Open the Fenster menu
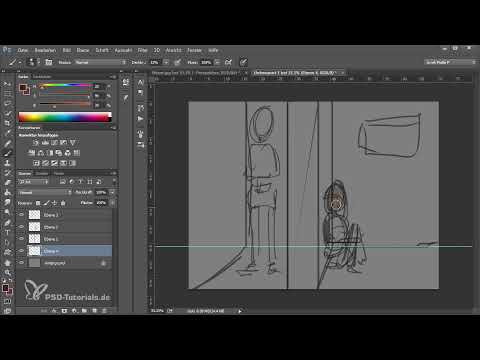The image size is (480, 360). click(x=194, y=50)
